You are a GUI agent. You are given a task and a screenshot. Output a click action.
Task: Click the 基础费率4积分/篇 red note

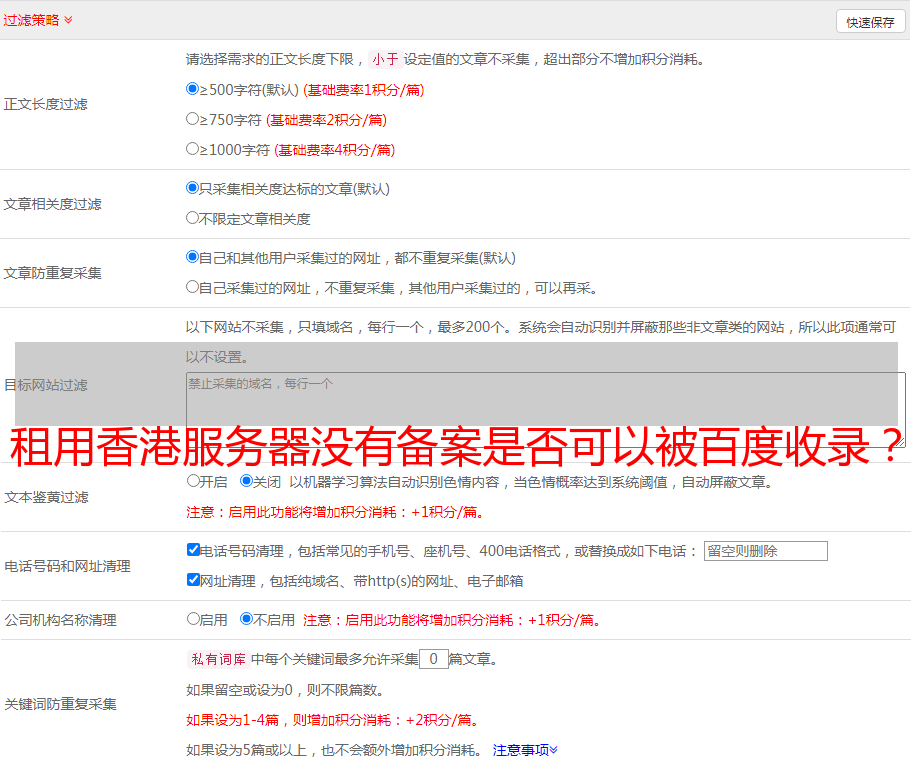(x=334, y=150)
